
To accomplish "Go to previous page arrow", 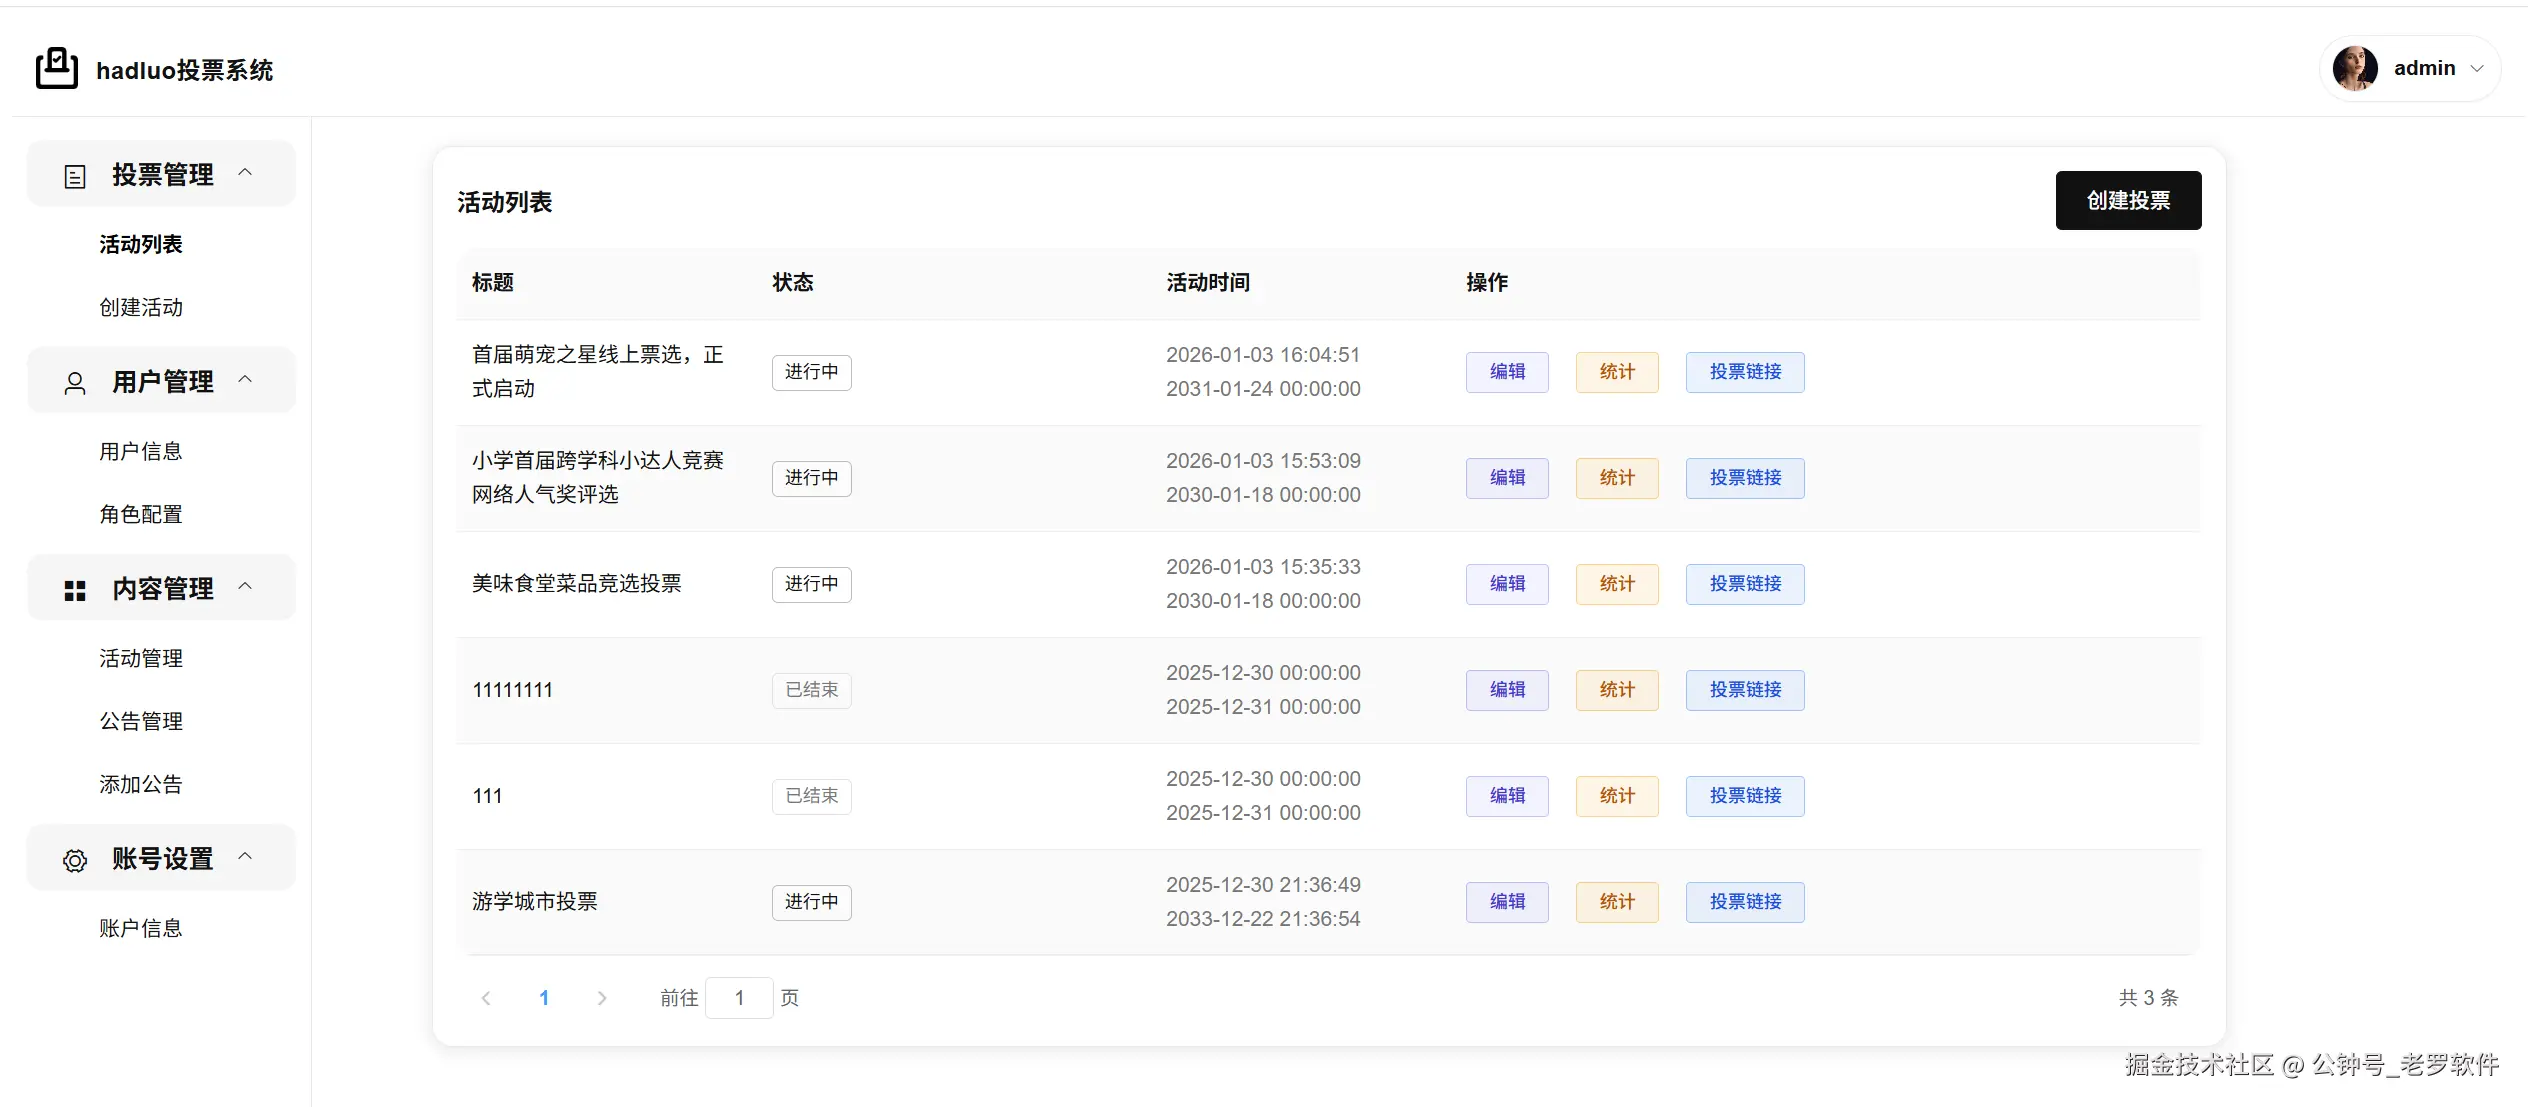I will pyautogui.click(x=486, y=998).
